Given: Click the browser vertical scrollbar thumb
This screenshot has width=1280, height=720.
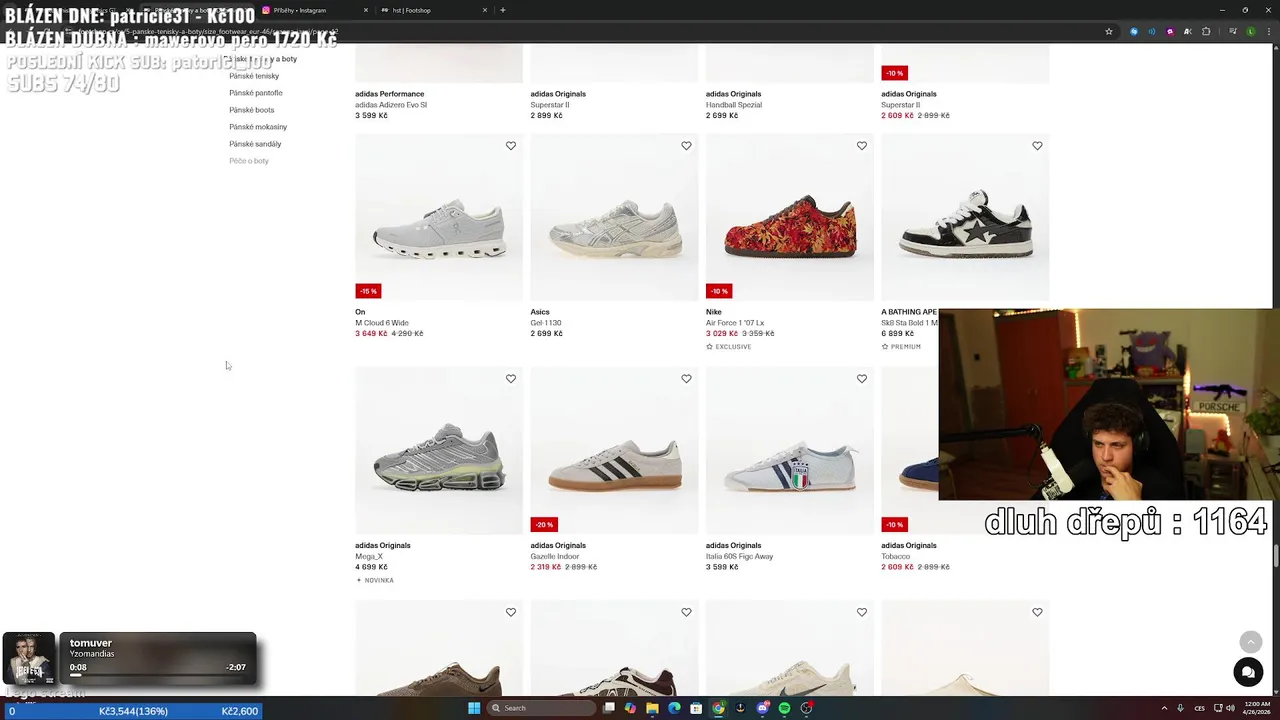Looking at the screenshot, I should [x=1275, y=556].
